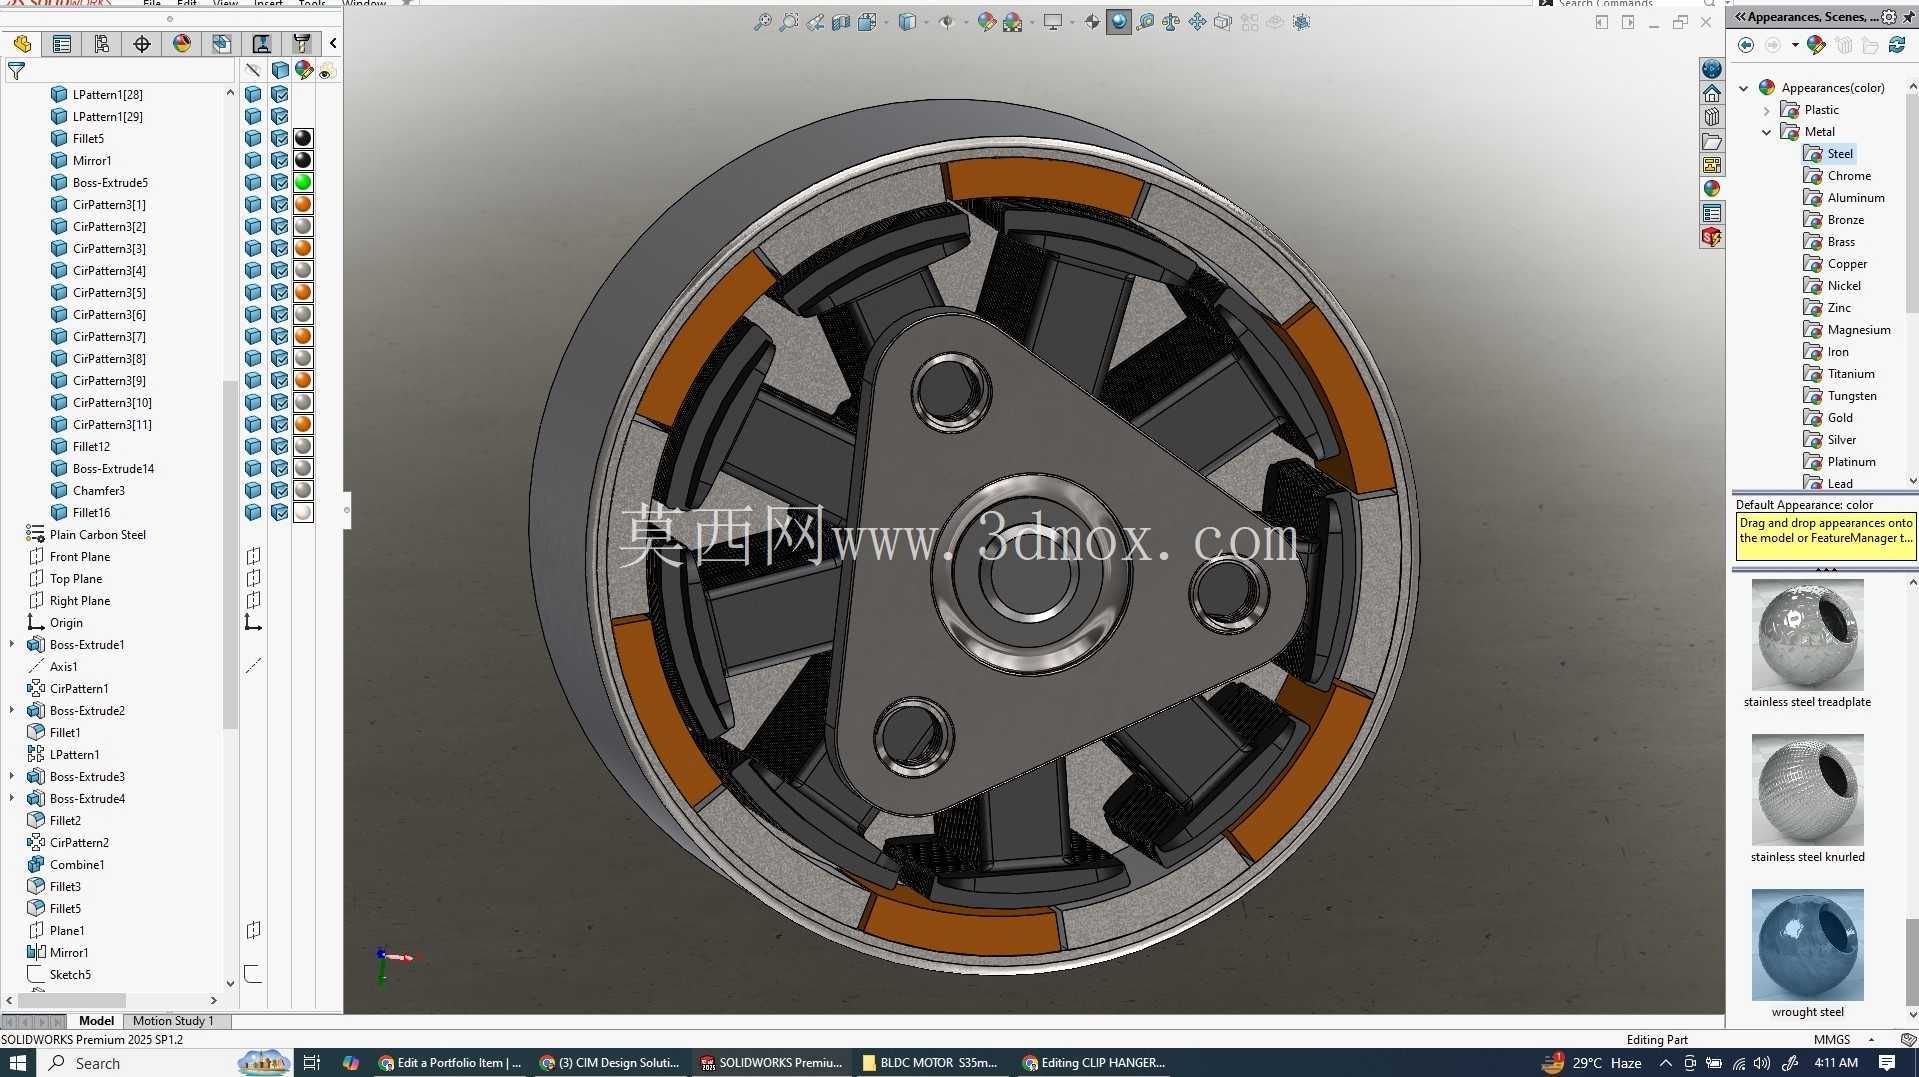Select the Titanium appearance folder
This screenshot has width=1919, height=1077.
pos(1840,374)
